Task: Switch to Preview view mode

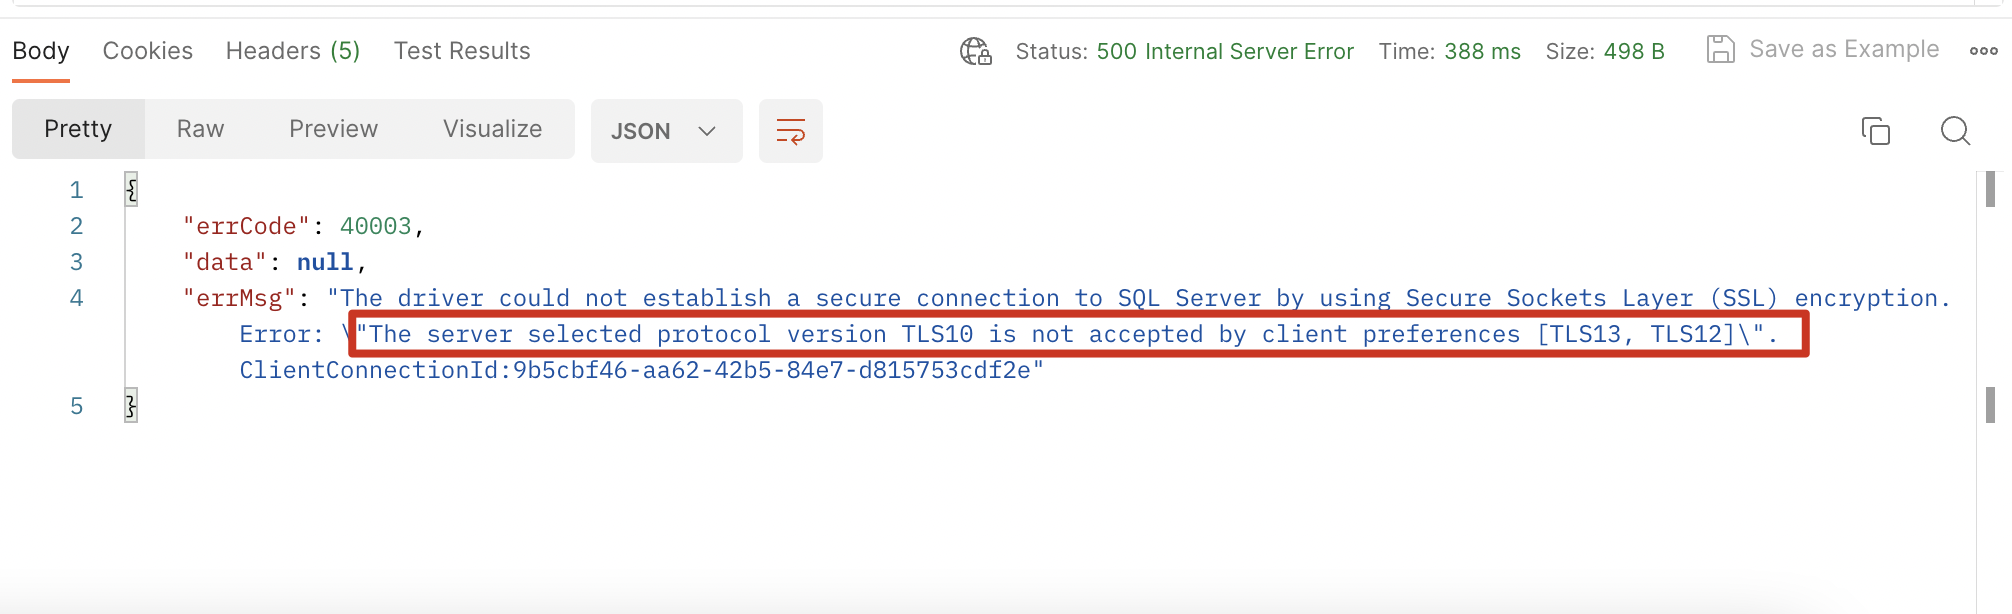Action: coord(333,129)
